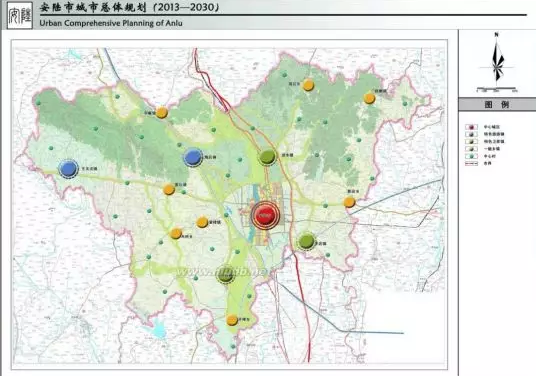536x376 pixels.
Task: Select the orange marker in far northeast
Action: [369, 98]
